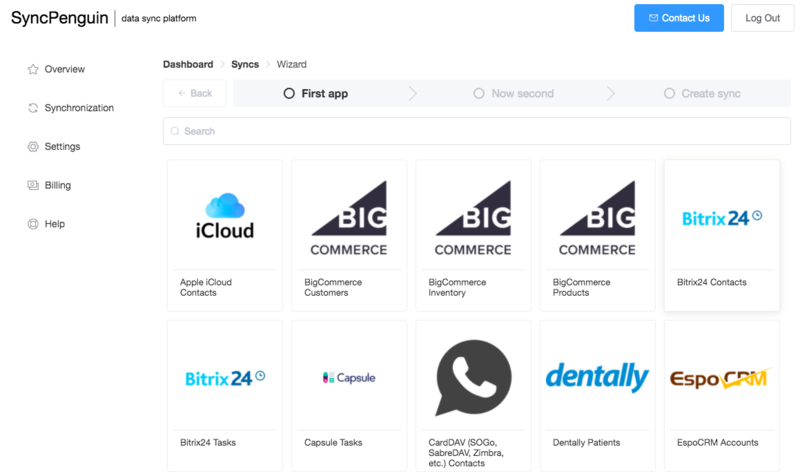Click the Wizard breadcrumb text
Image resolution: width=800 pixels, height=476 pixels.
pos(292,64)
